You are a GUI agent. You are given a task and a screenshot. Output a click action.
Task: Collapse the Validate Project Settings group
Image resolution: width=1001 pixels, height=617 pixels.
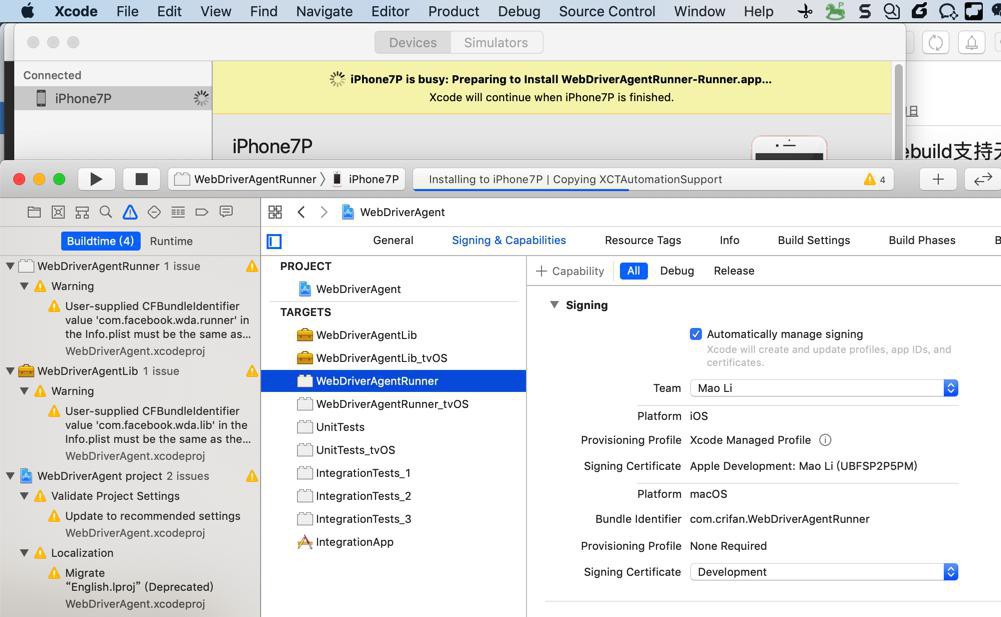(24, 496)
